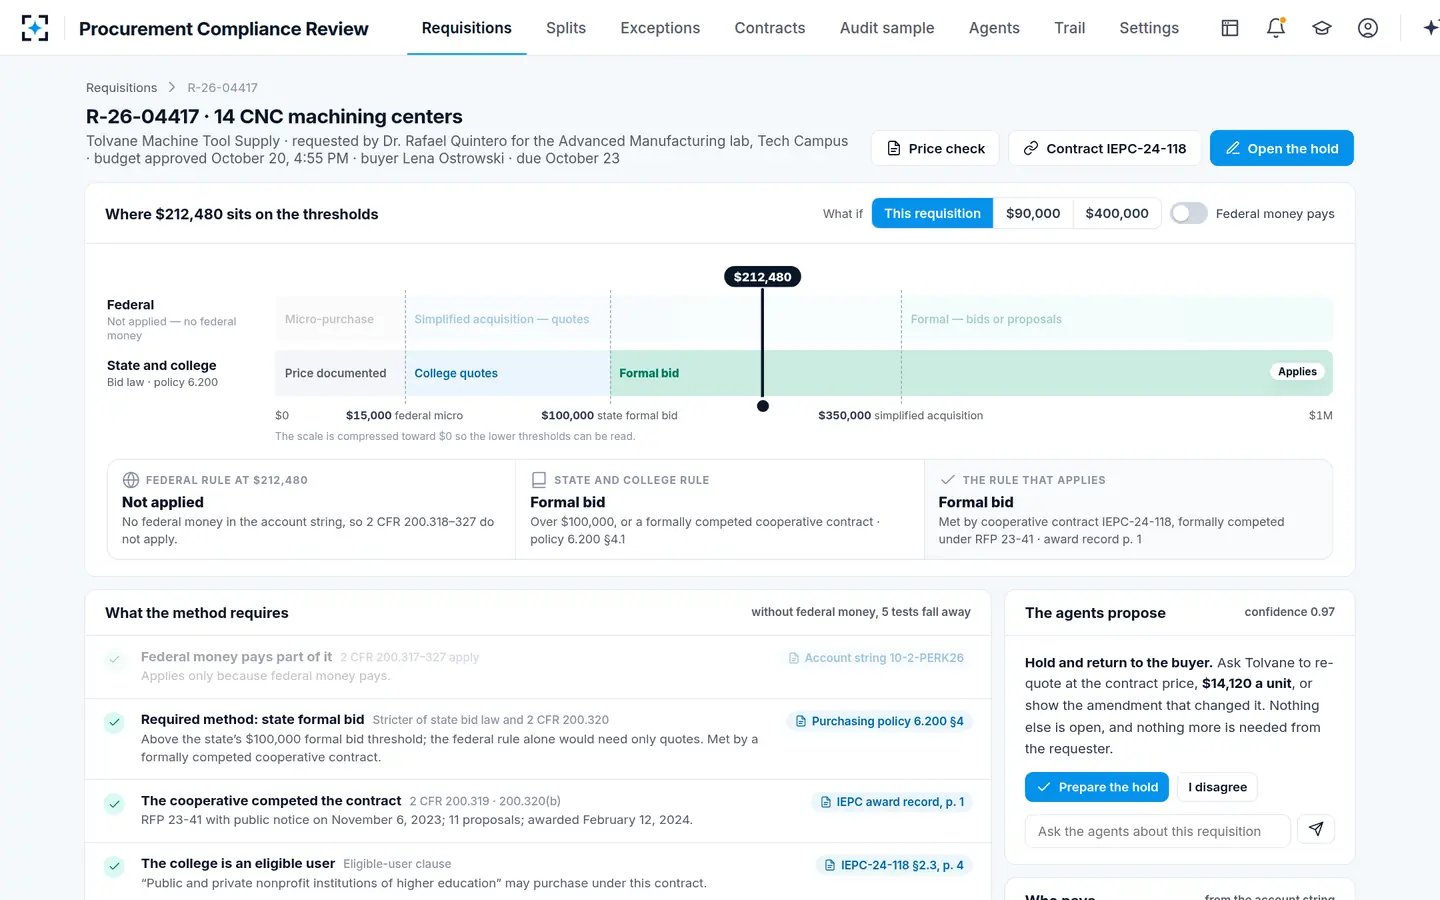Open the sparkle assistant icon
The width and height of the screenshot is (1440, 900).
1430,28
